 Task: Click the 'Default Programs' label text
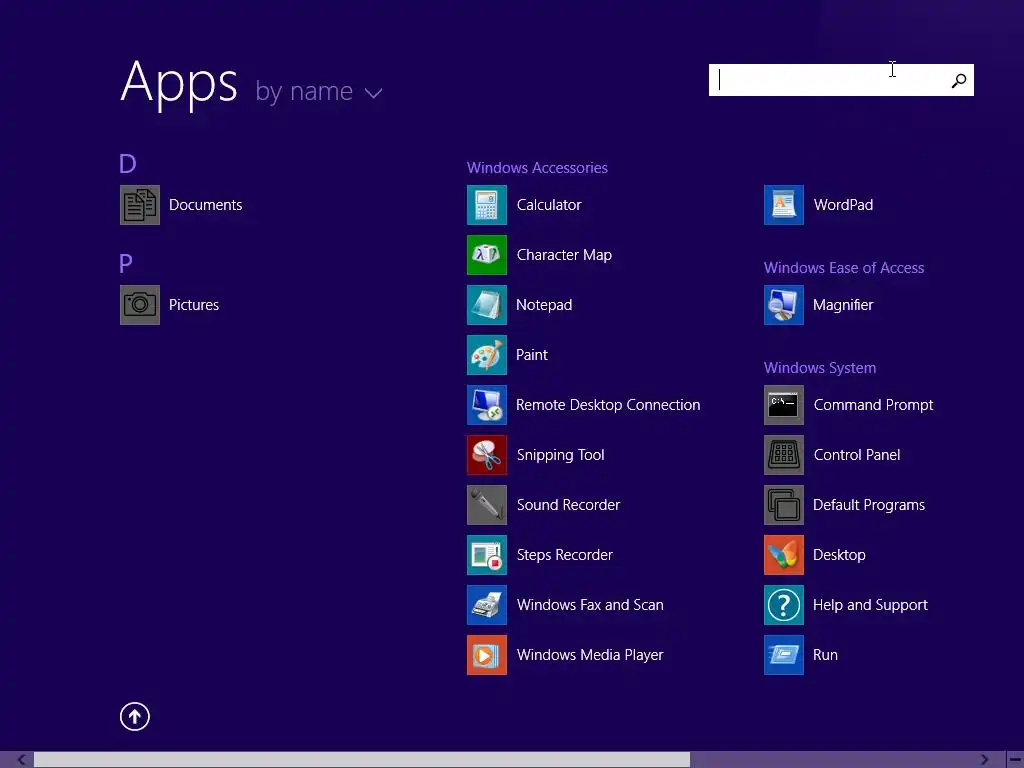pos(869,505)
